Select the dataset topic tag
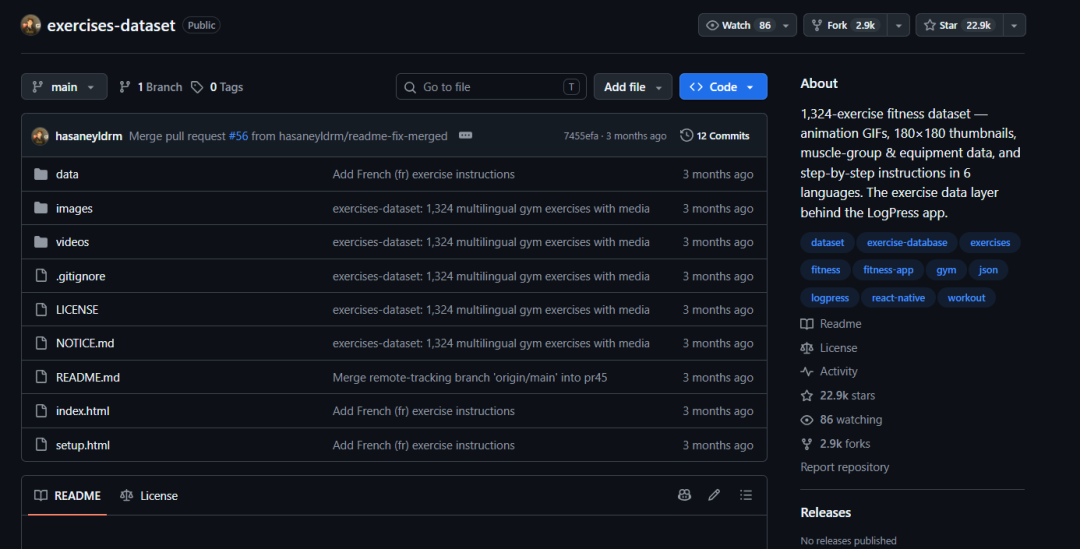The image size is (1080, 549). click(x=827, y=242)
